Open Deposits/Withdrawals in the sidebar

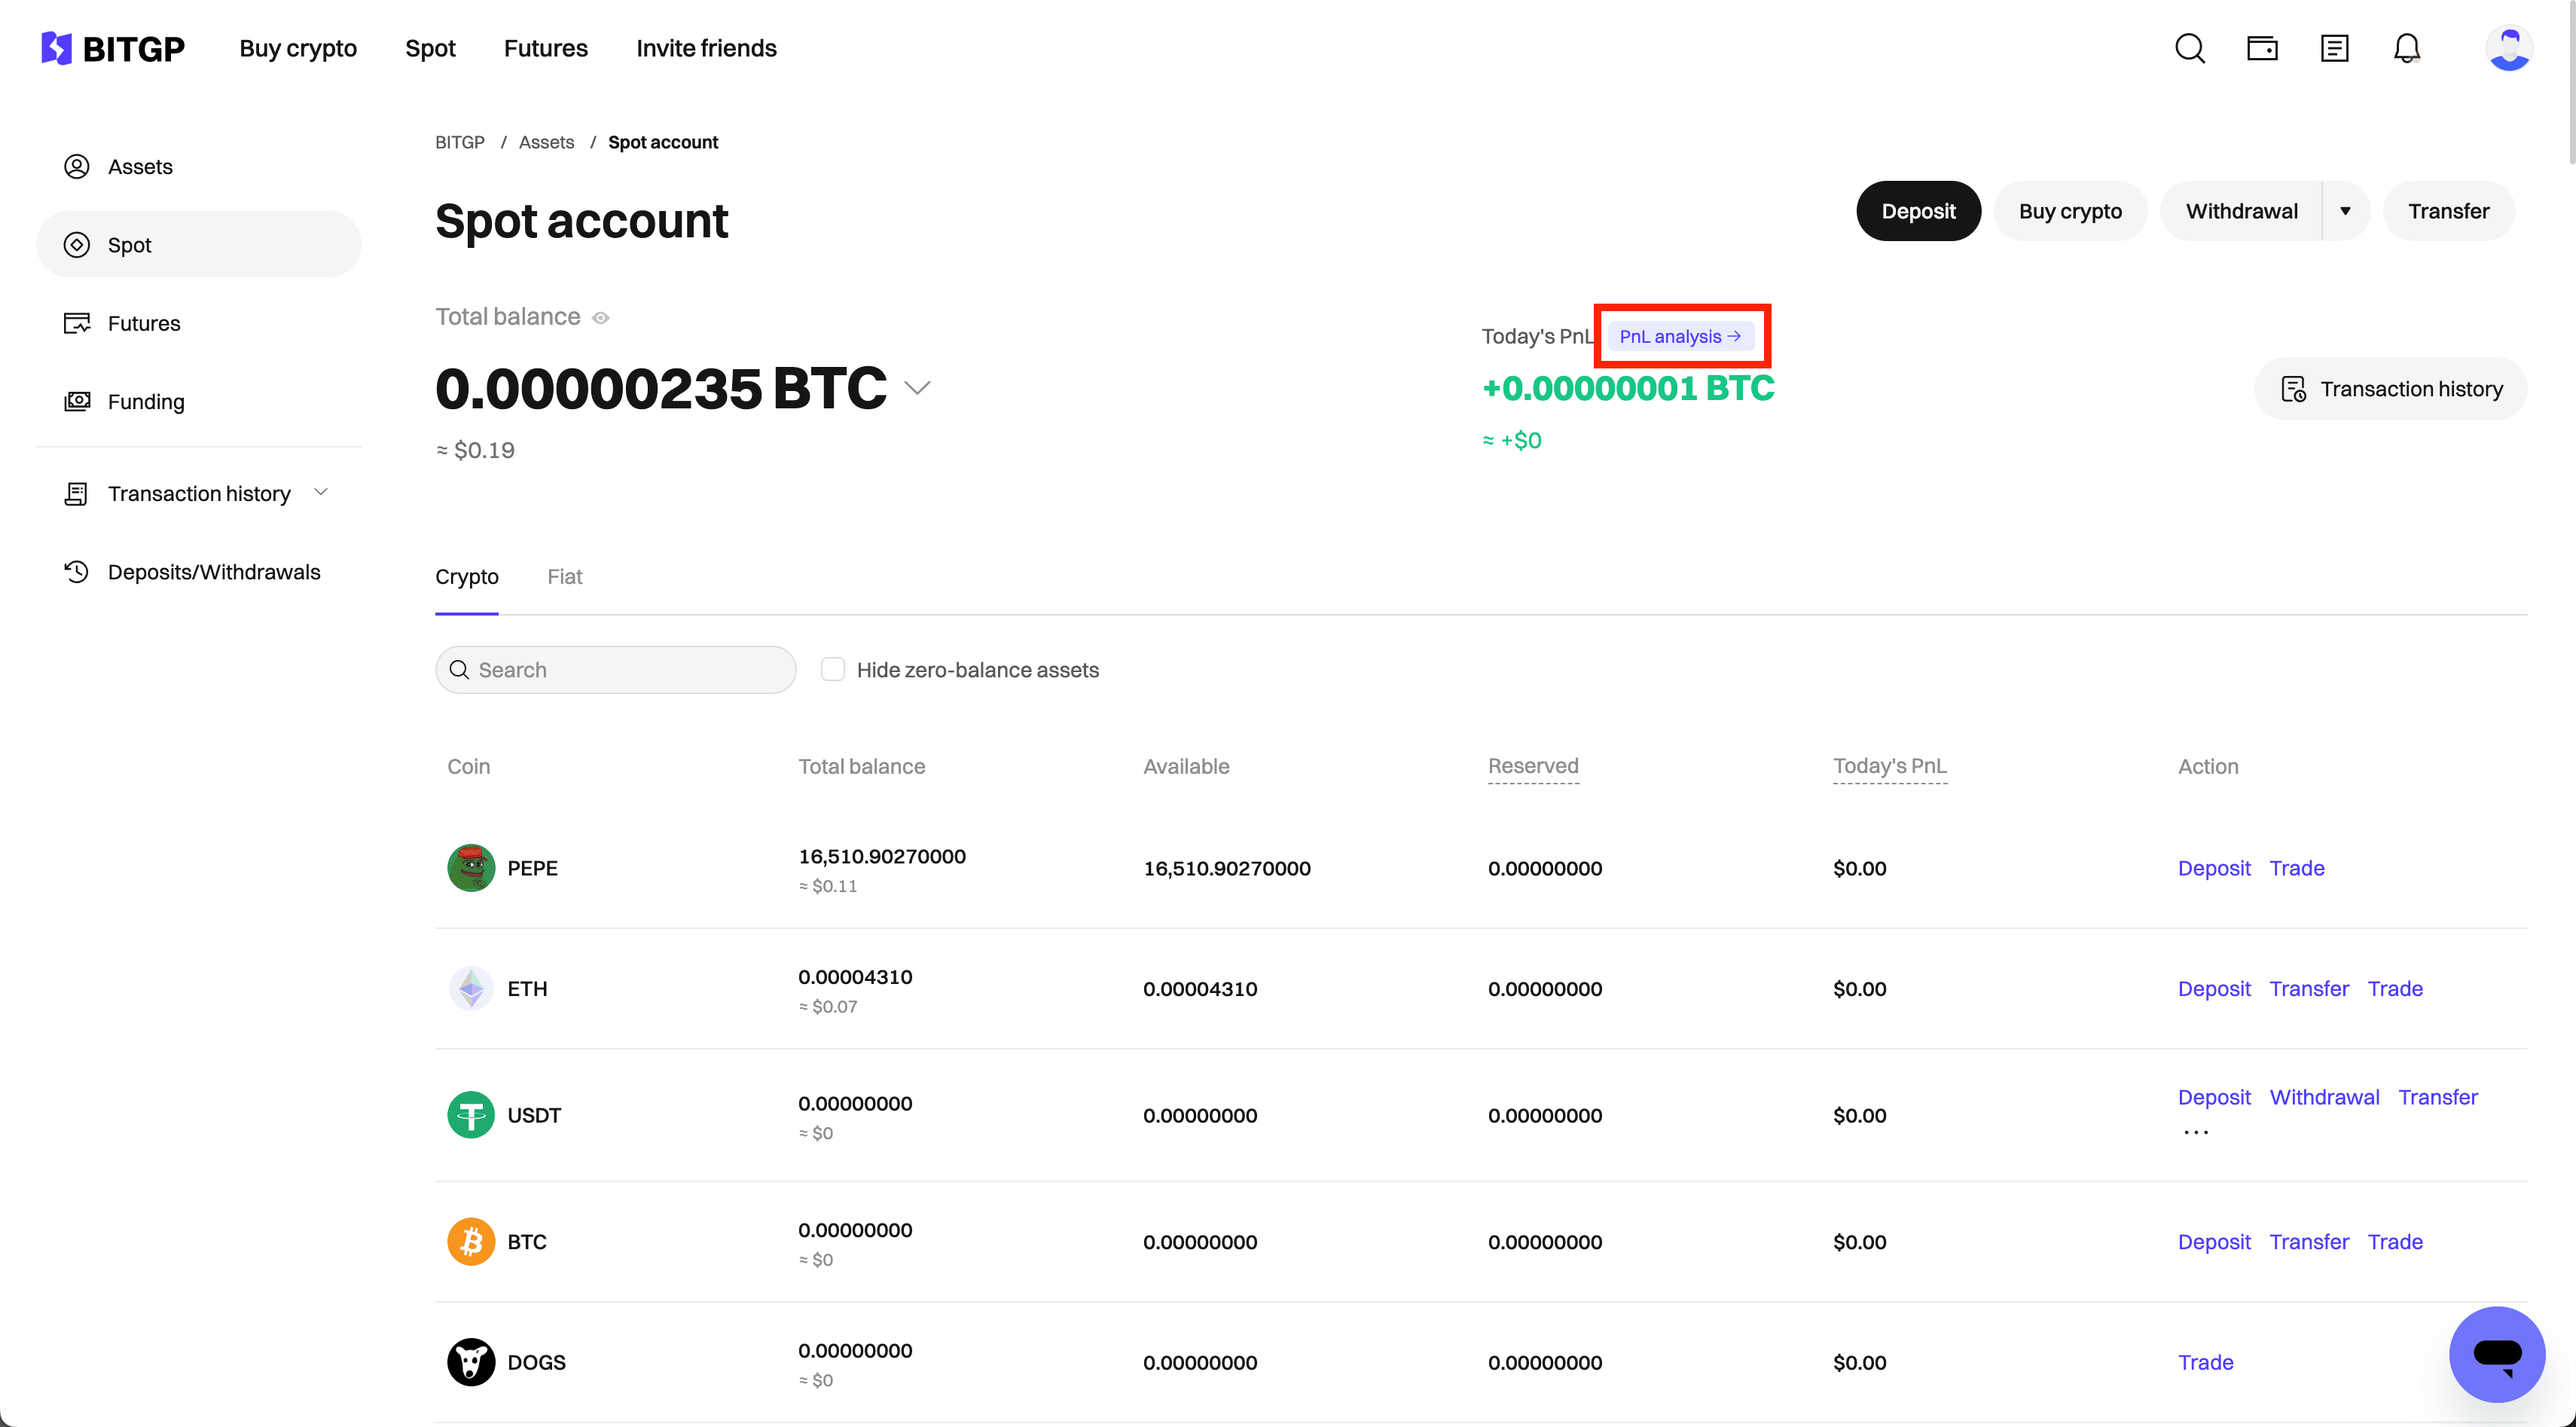pyautogui.click(x=198, y=572)
